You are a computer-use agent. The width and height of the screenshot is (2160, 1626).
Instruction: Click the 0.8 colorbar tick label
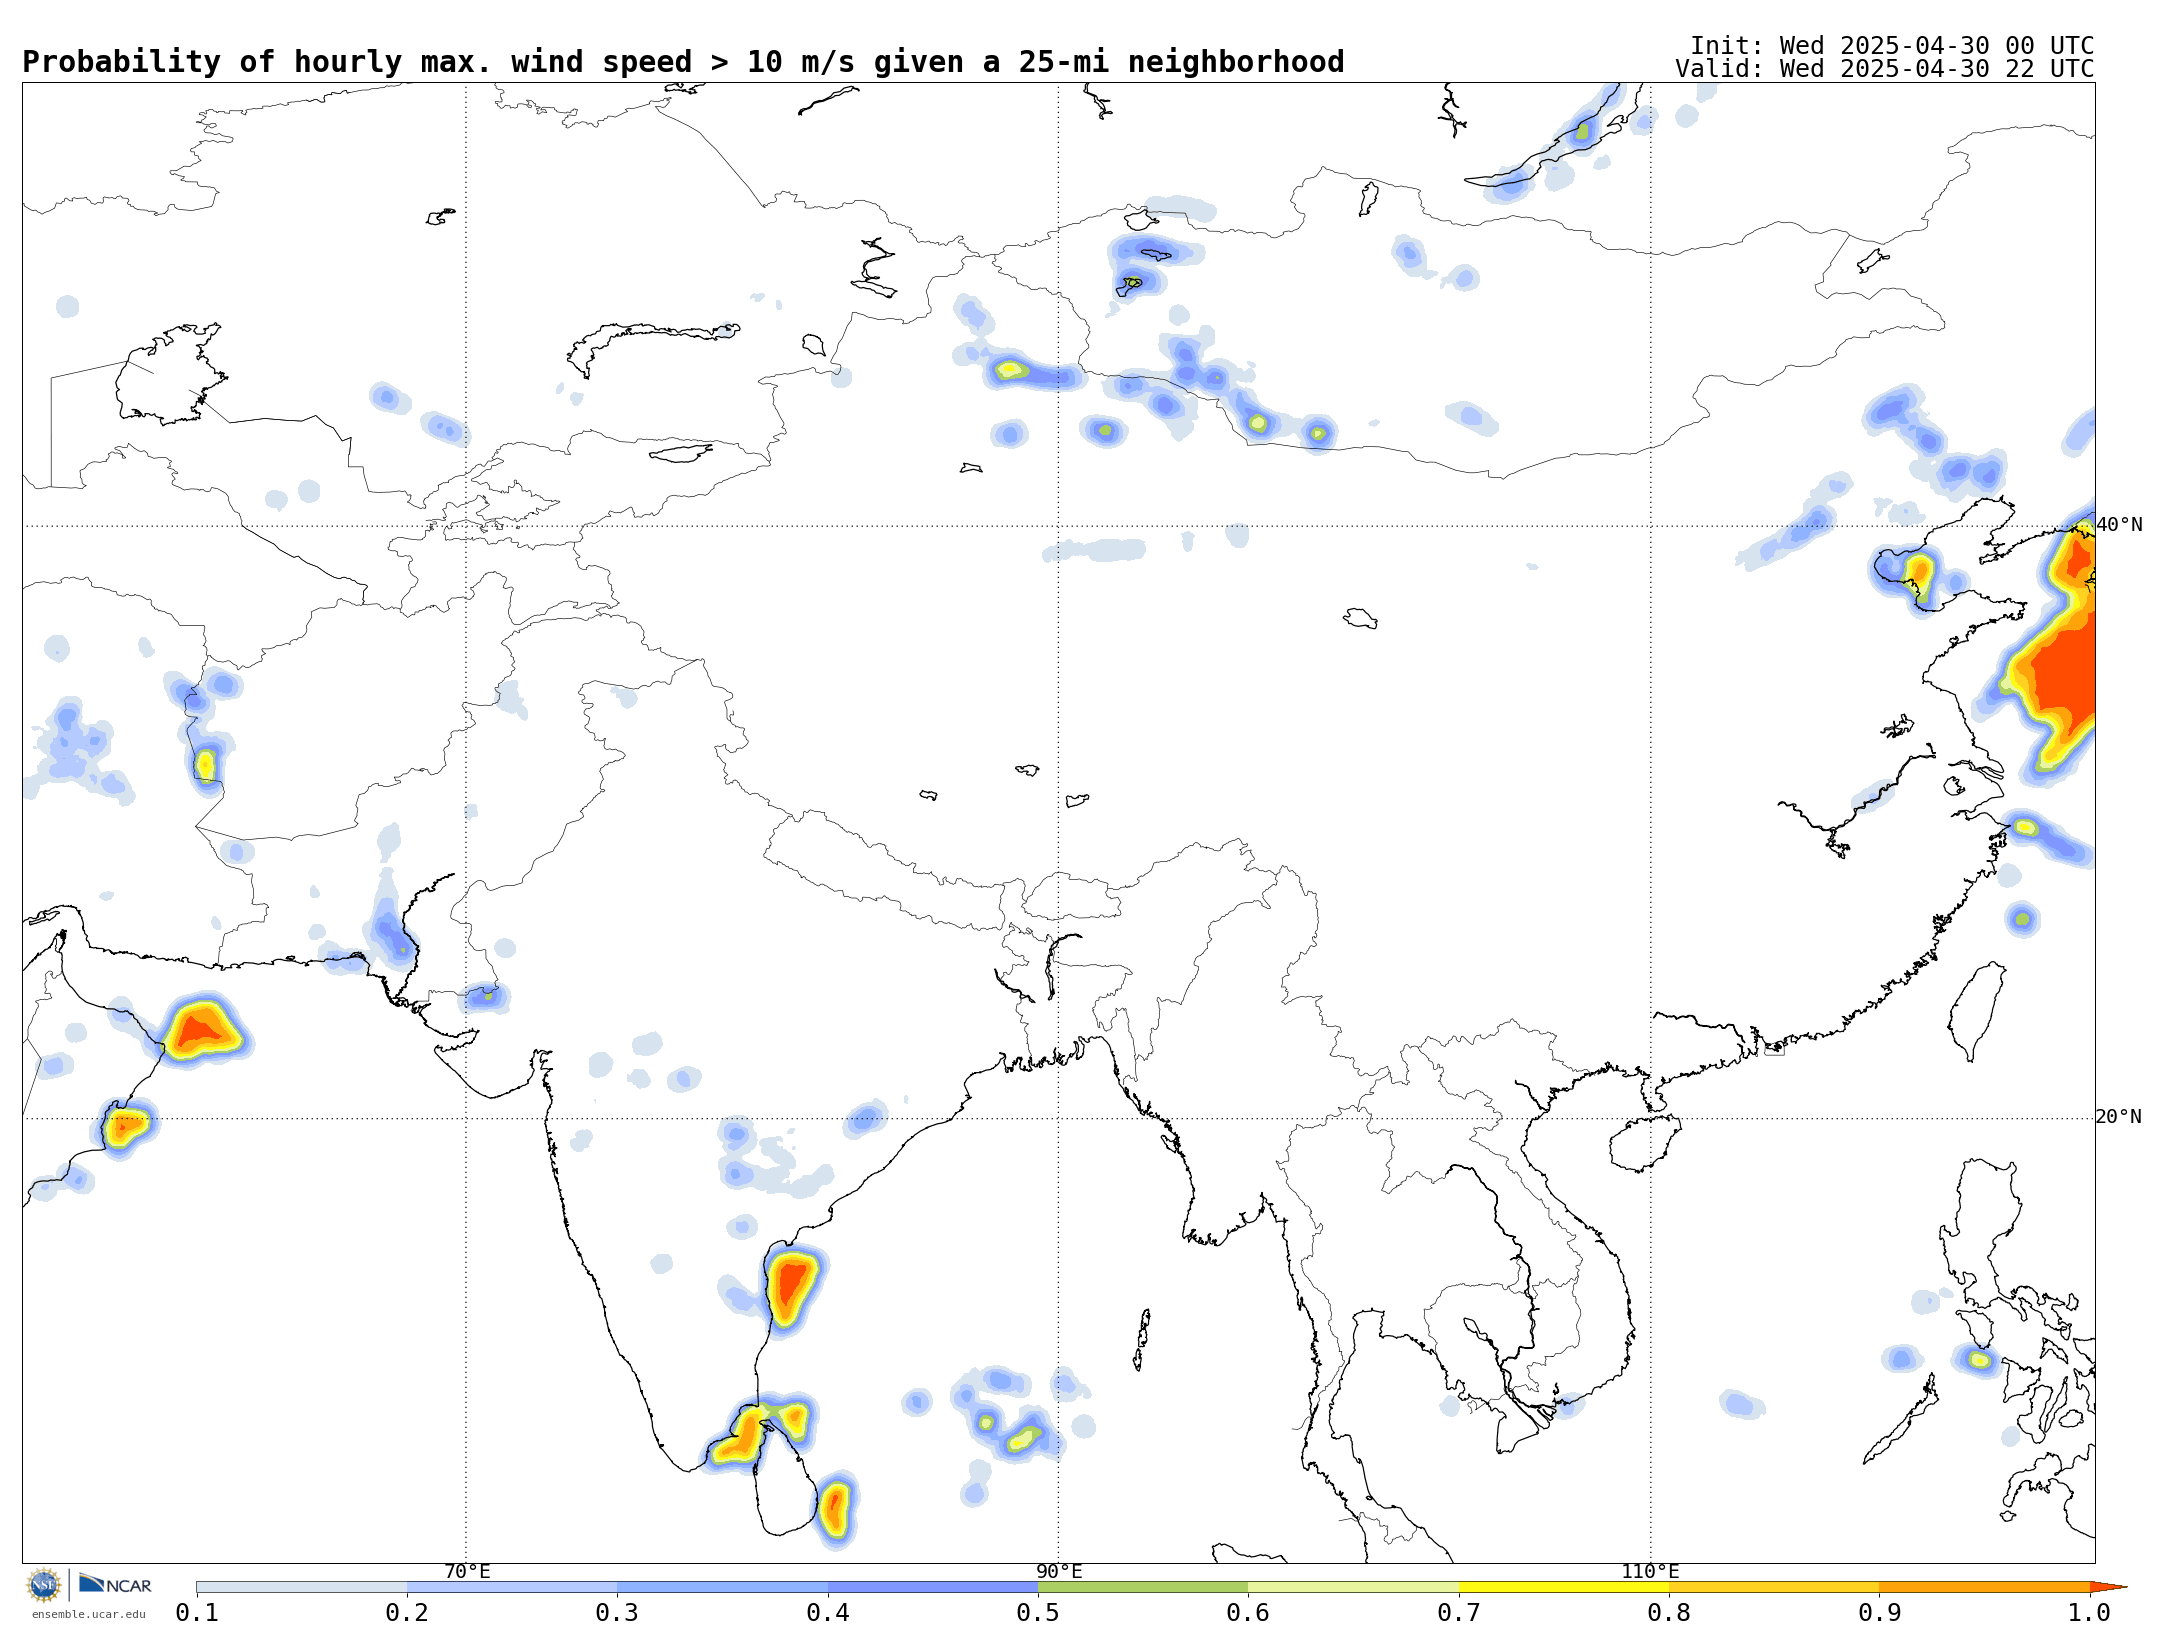click(1669, 1613)
